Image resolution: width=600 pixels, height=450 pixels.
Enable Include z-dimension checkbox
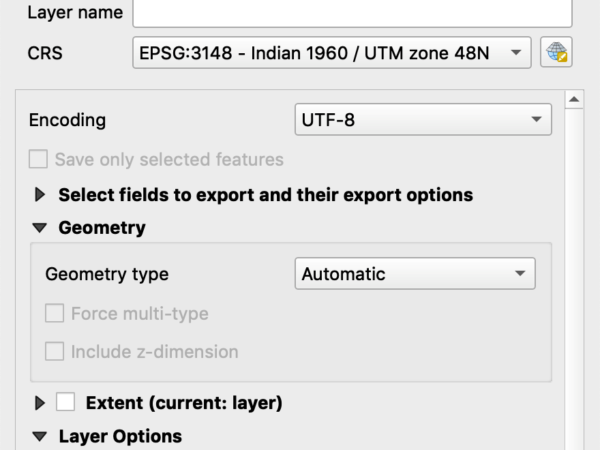(x=54, y=351)
